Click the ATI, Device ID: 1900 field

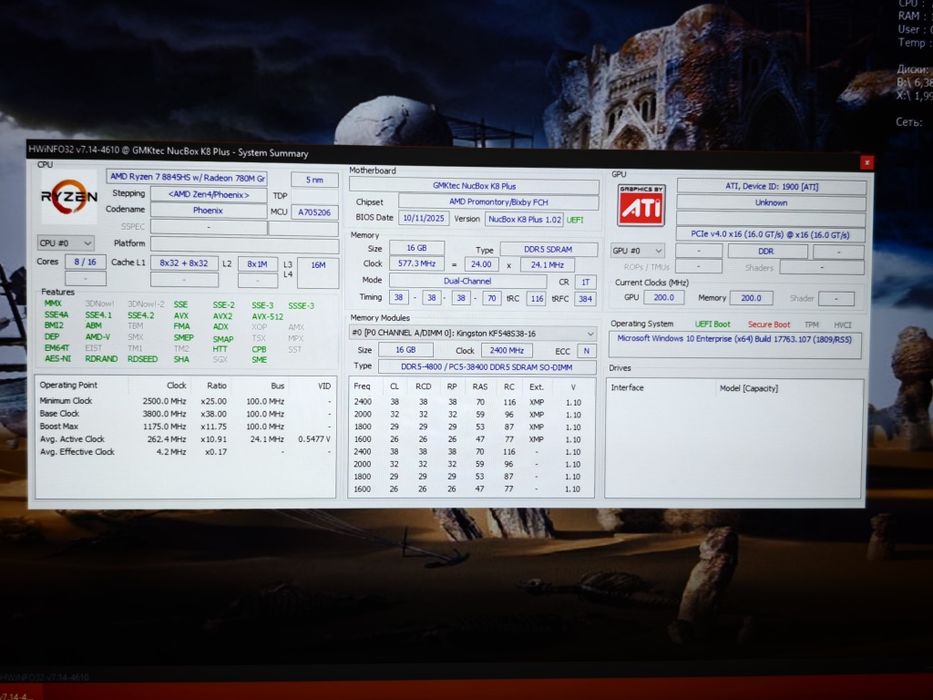pyautogui.click(x=771, y=186)
